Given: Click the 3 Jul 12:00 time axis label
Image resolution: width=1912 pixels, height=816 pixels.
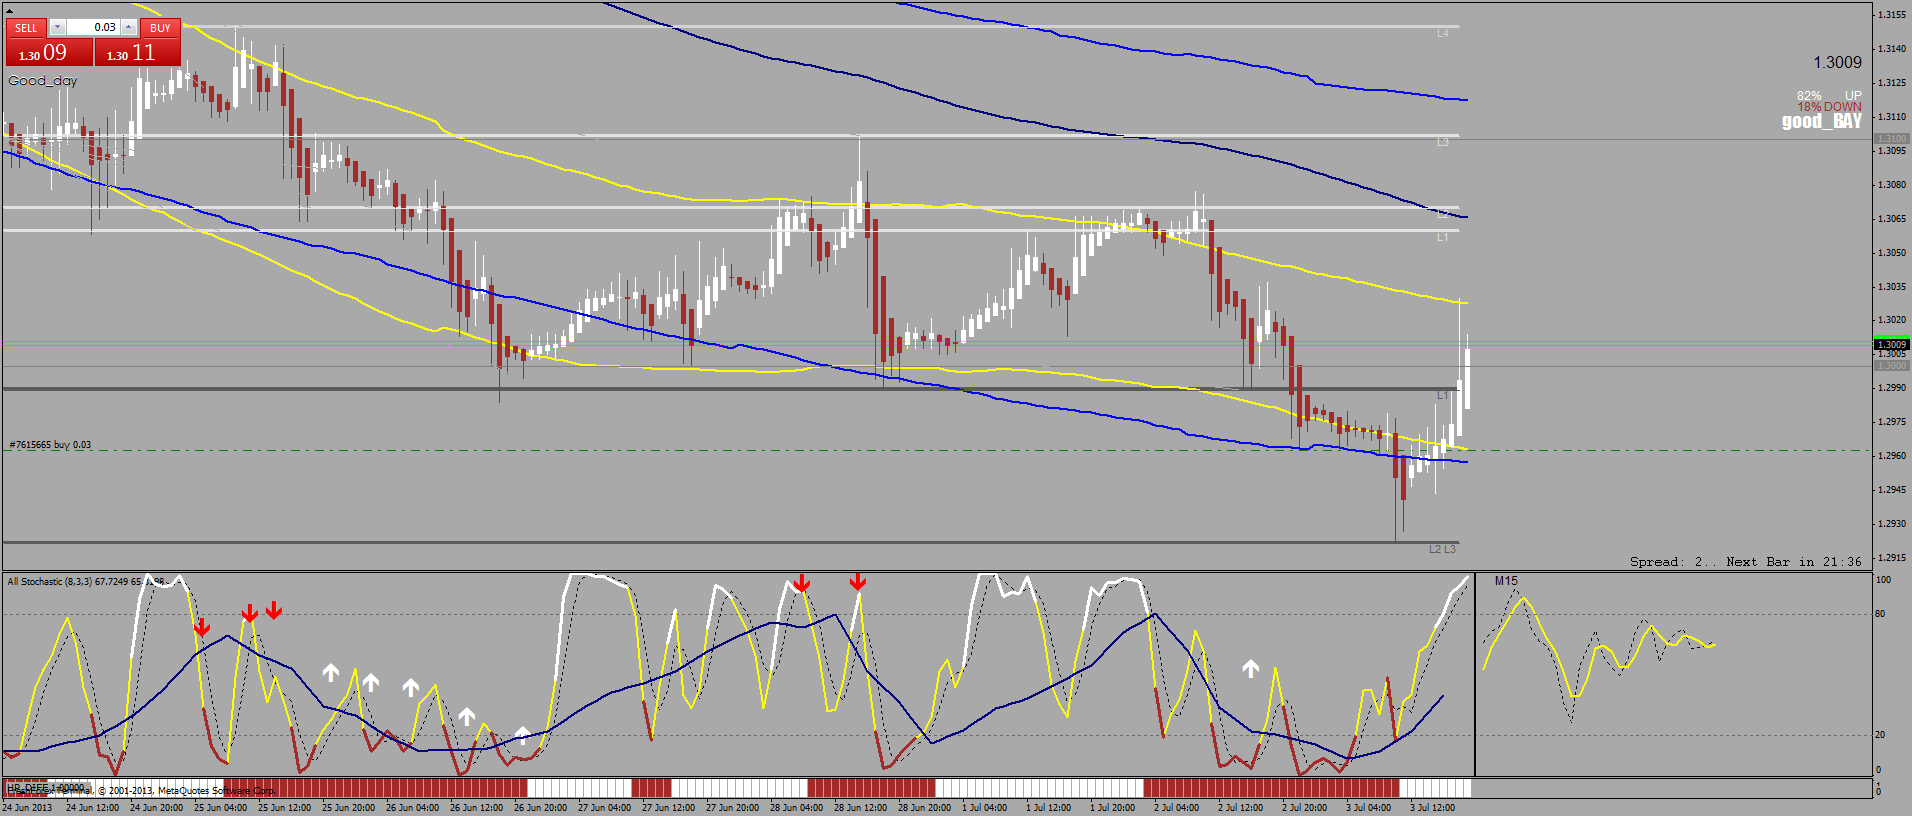Looking at the screenshot, I should (1432, 807).
